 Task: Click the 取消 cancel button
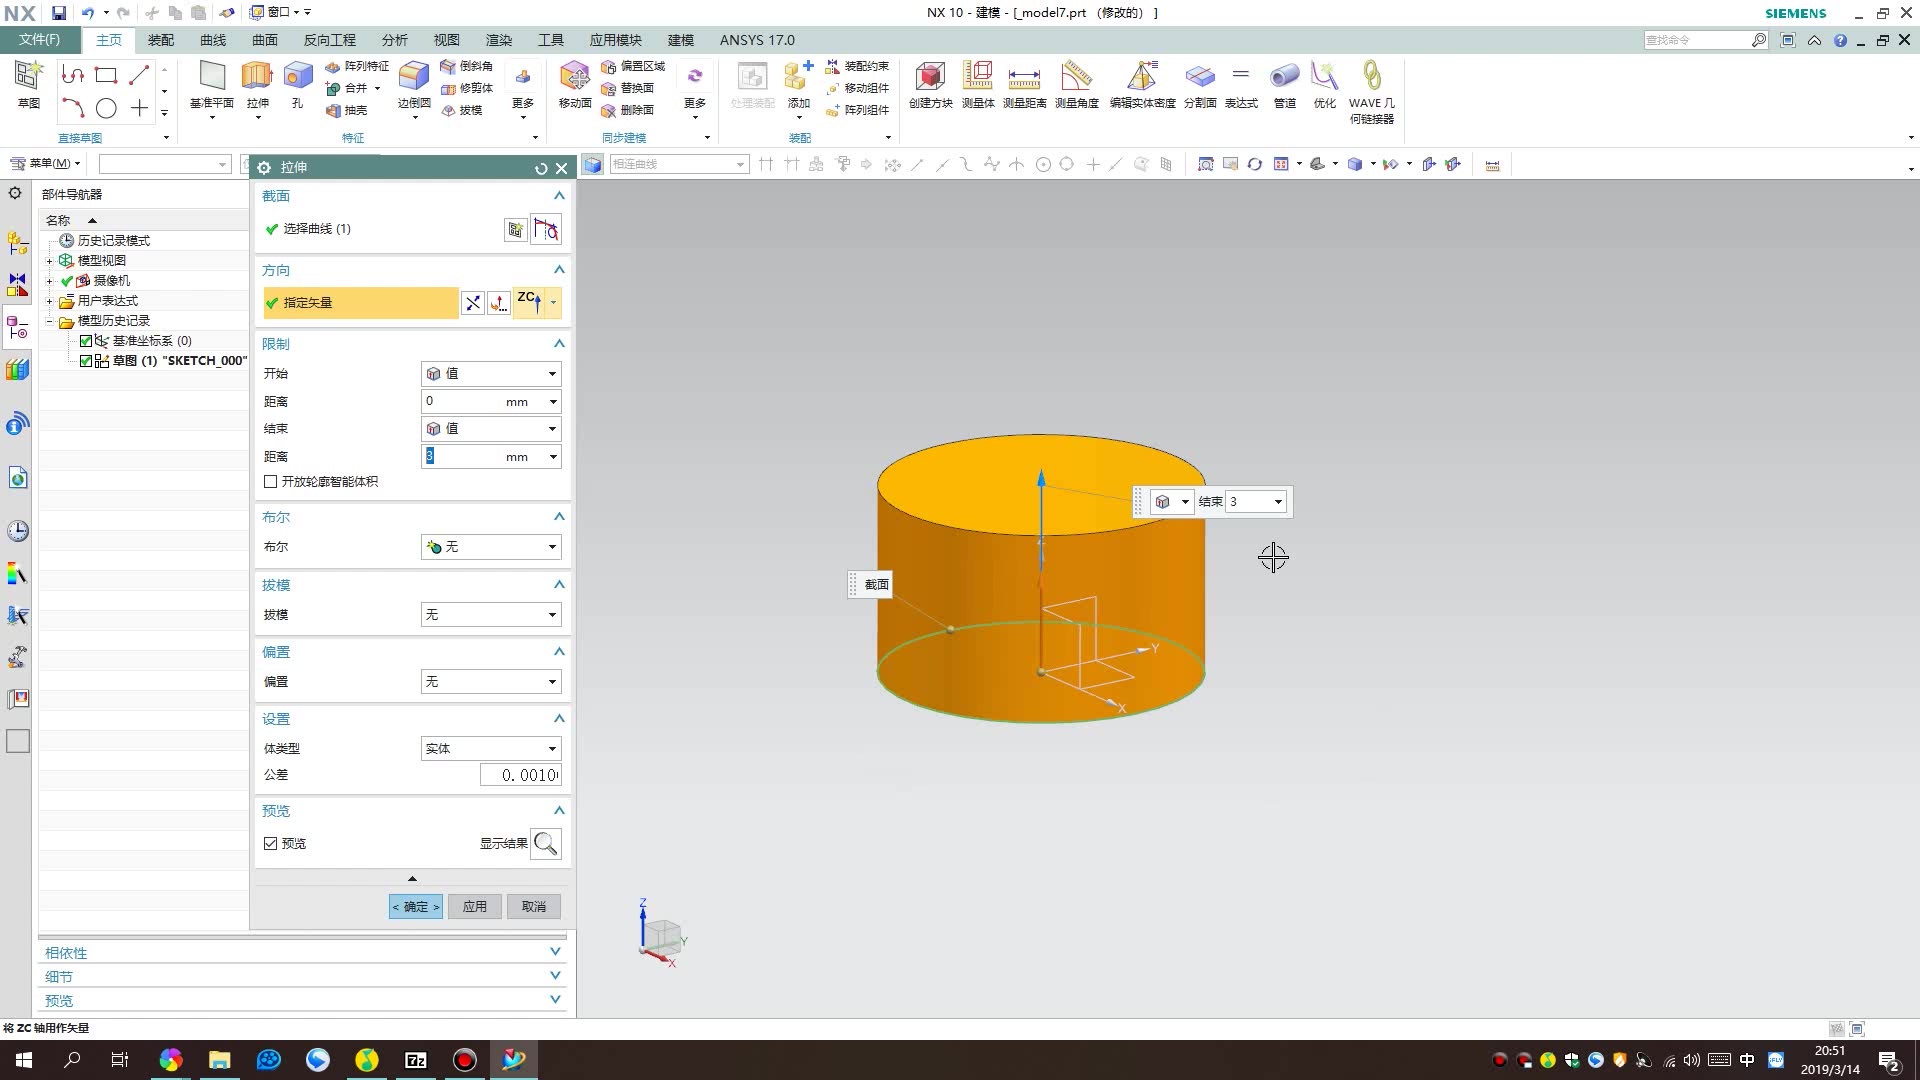tap(533, 907)
